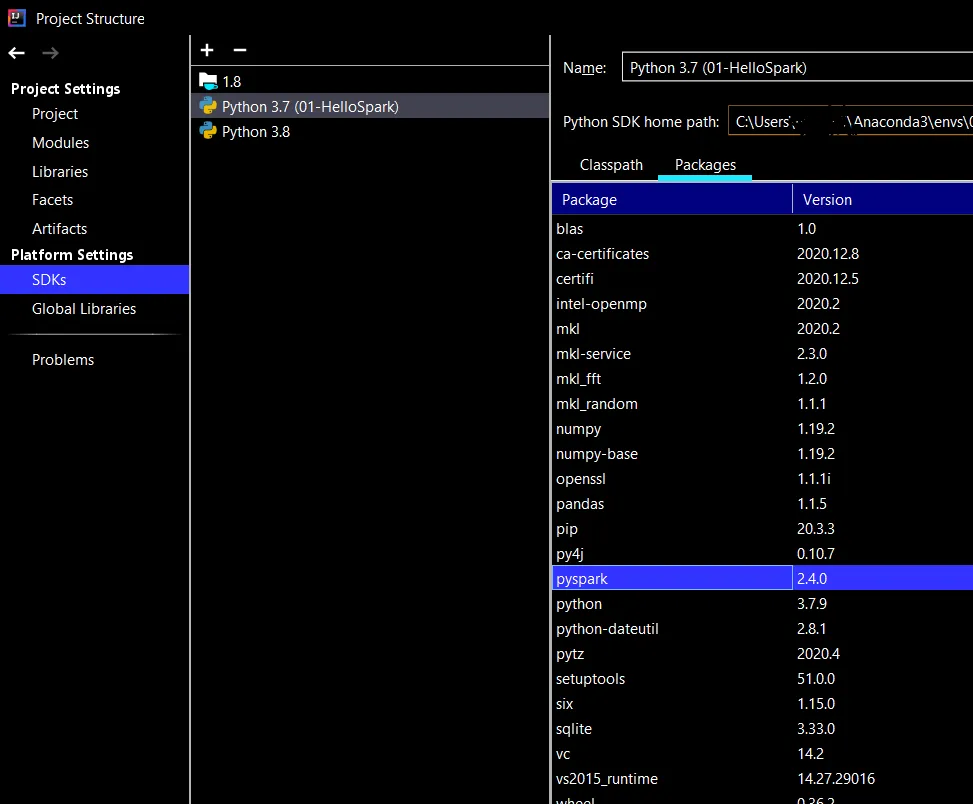
Task: Click the IntelliJ Project Structure window icon
Action: point(17,19)
